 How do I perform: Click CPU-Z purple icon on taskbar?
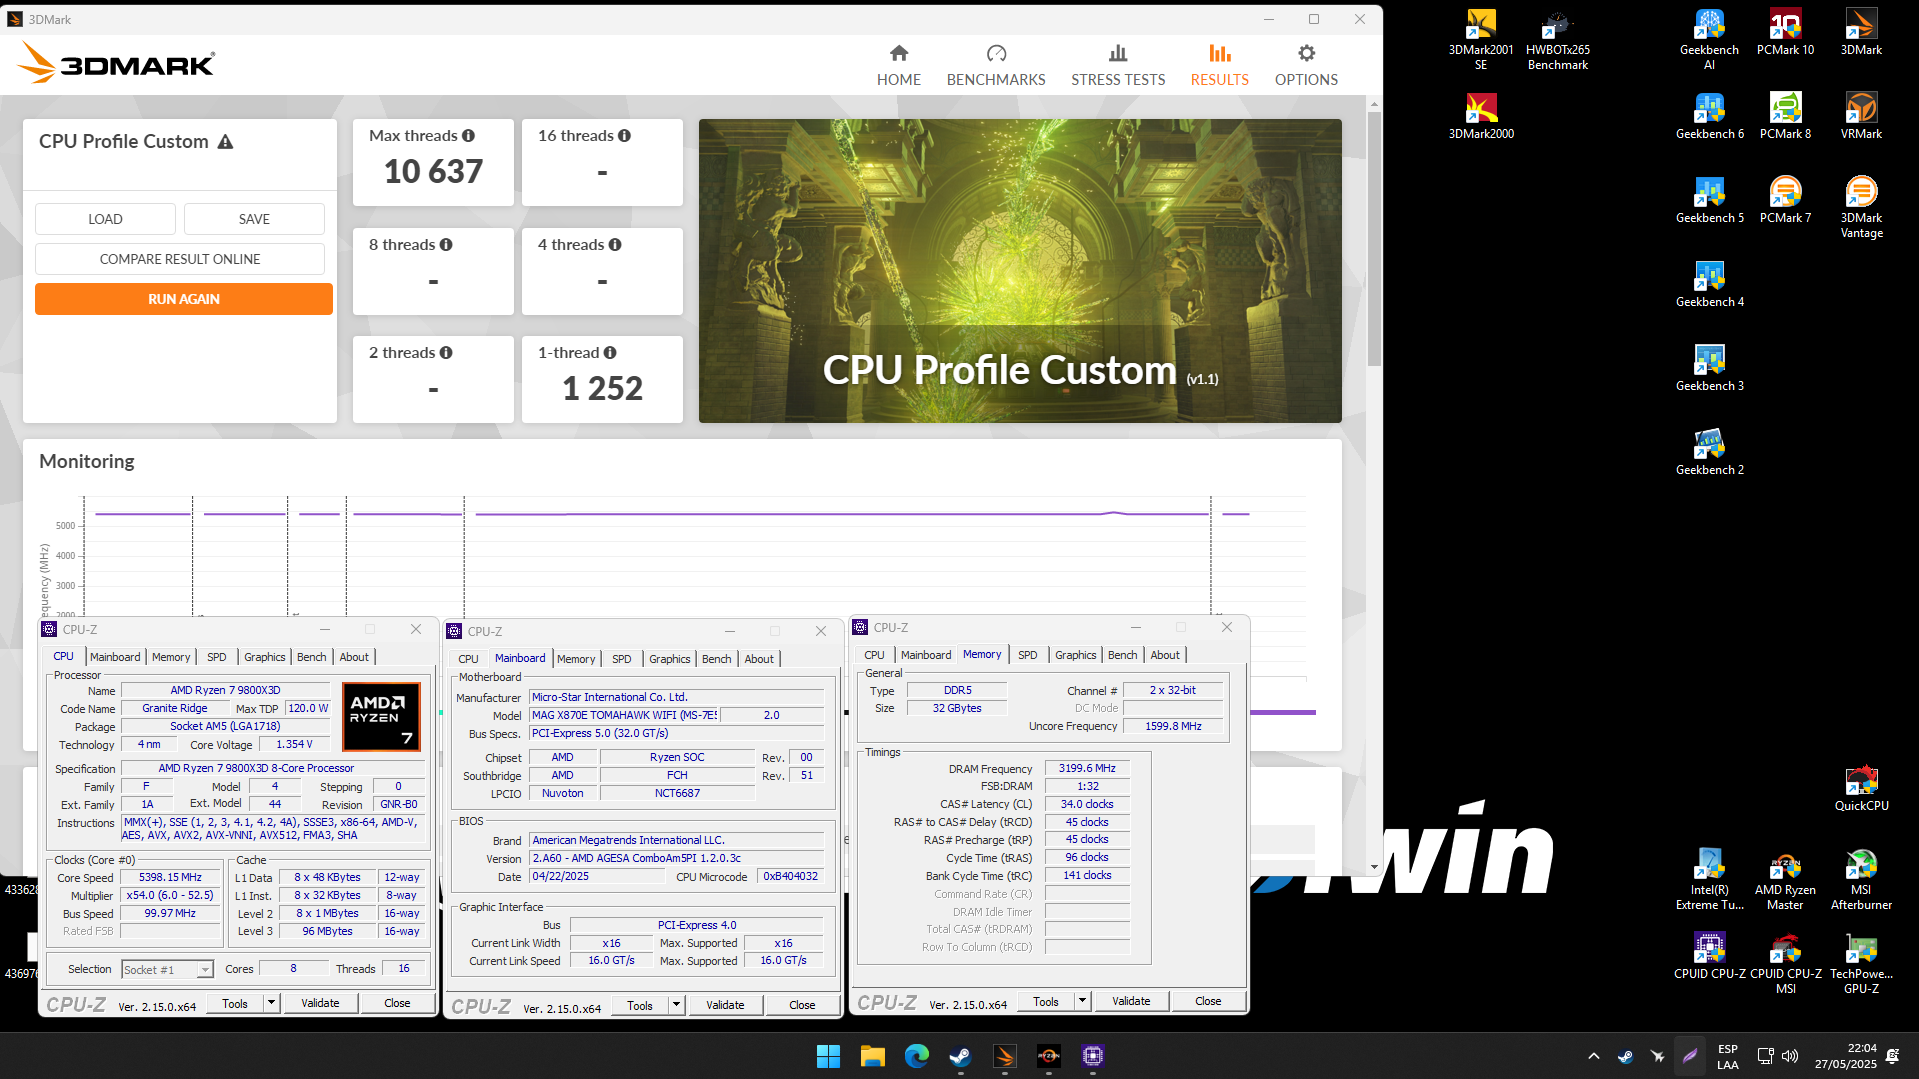[1092, 1056]
